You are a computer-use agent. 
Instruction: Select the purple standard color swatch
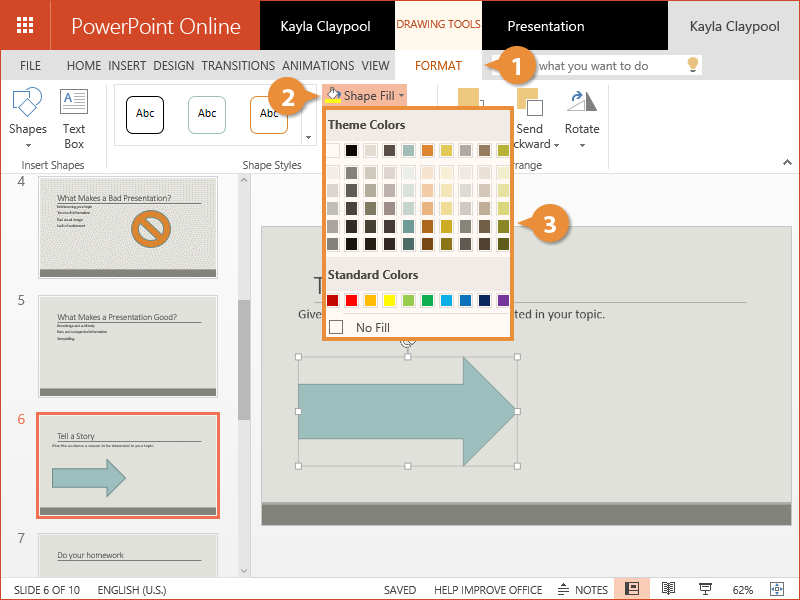point(503,300)
